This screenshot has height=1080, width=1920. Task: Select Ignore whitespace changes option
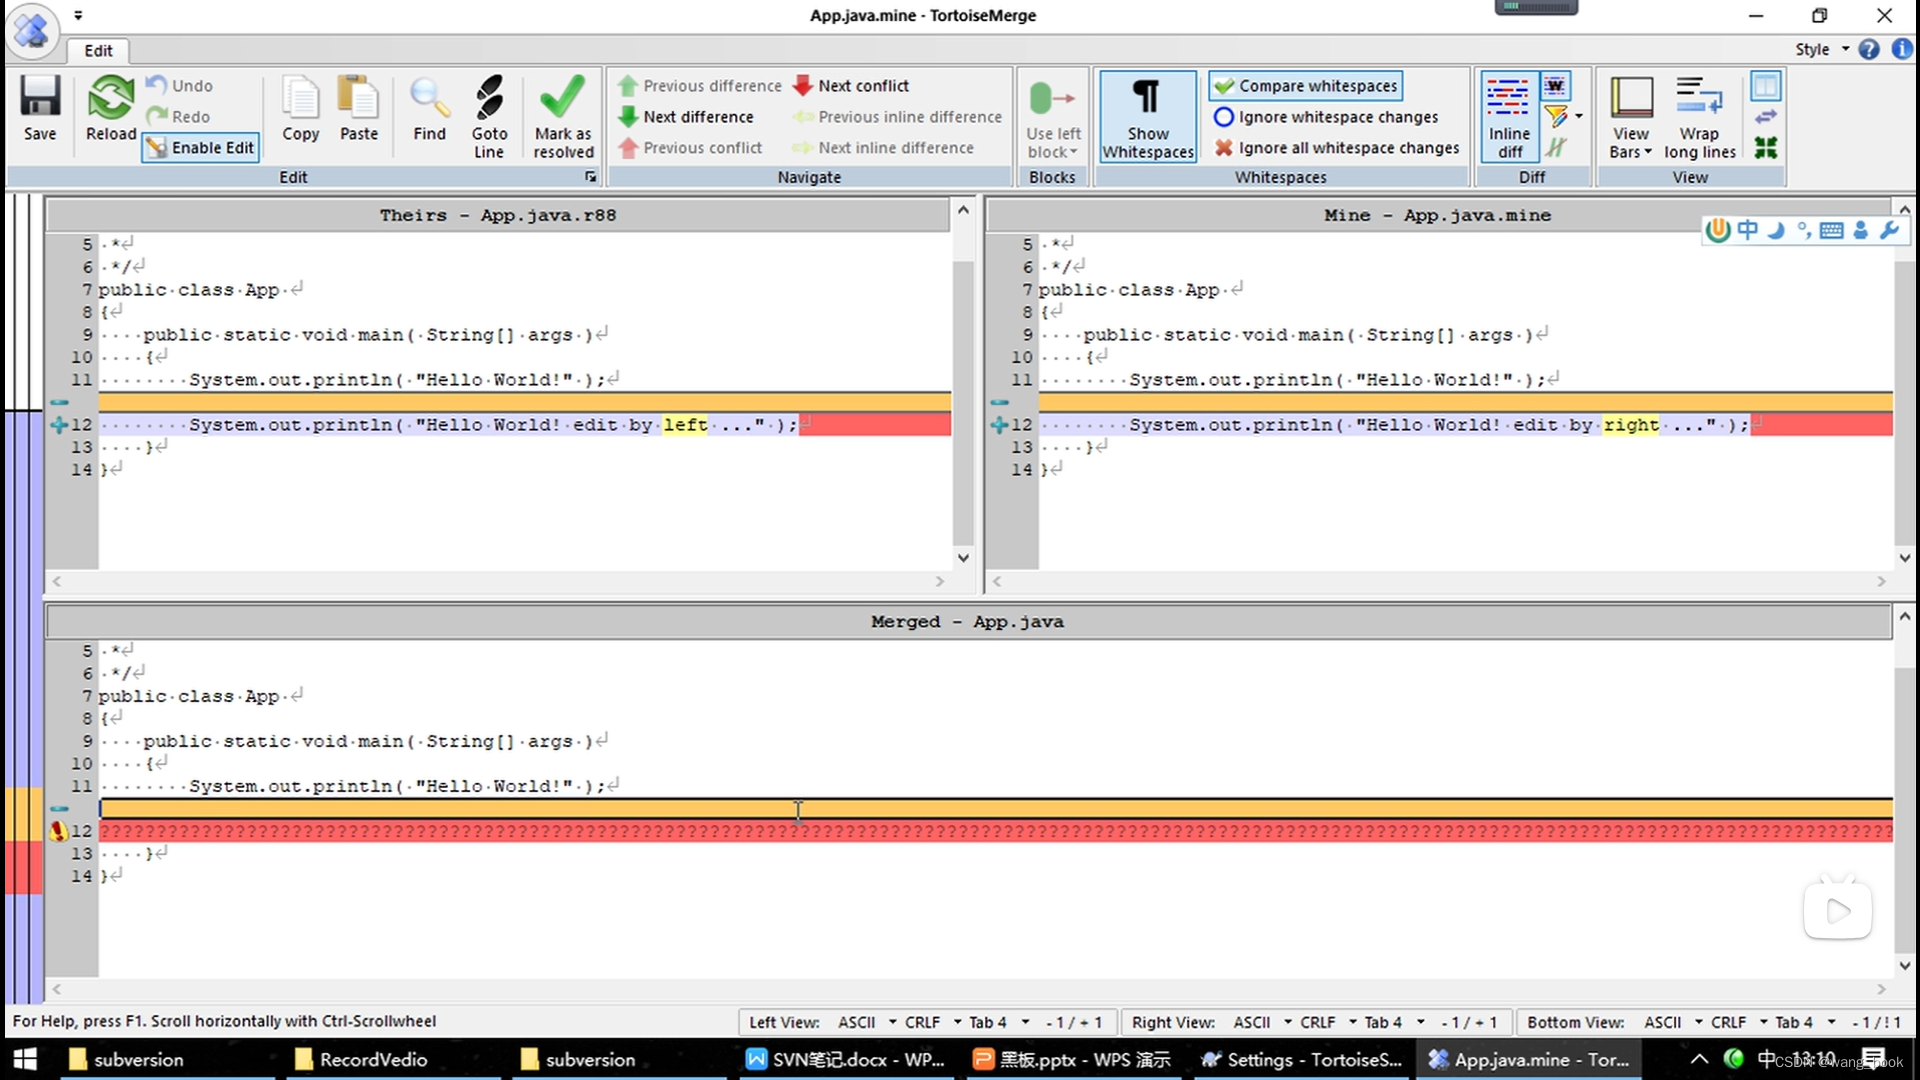pos(1326,117)
